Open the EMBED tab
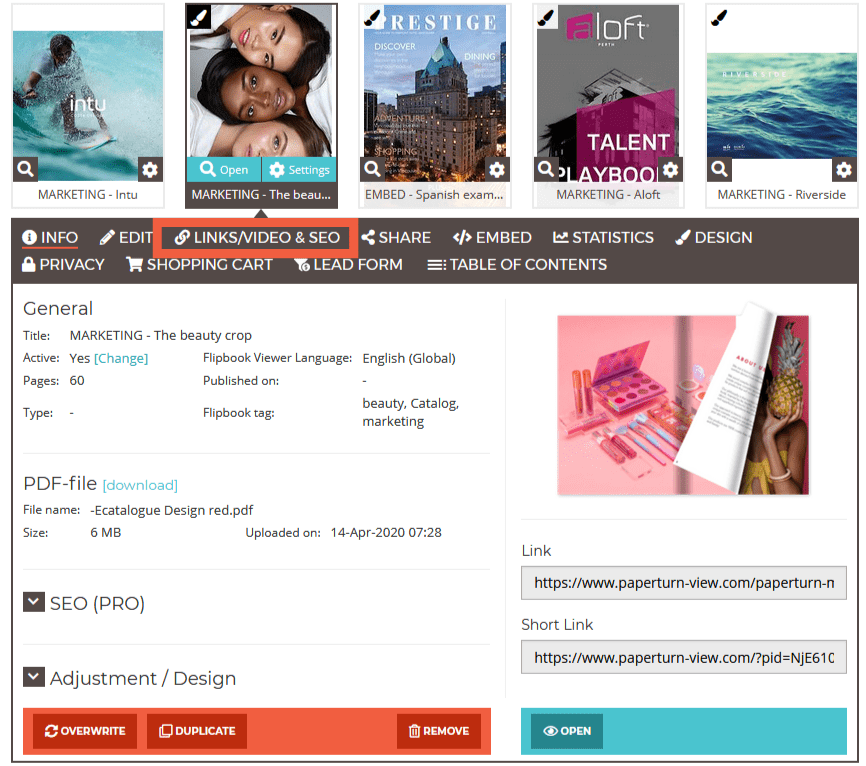This screenshot has height=766, width=866. (492, 238)
